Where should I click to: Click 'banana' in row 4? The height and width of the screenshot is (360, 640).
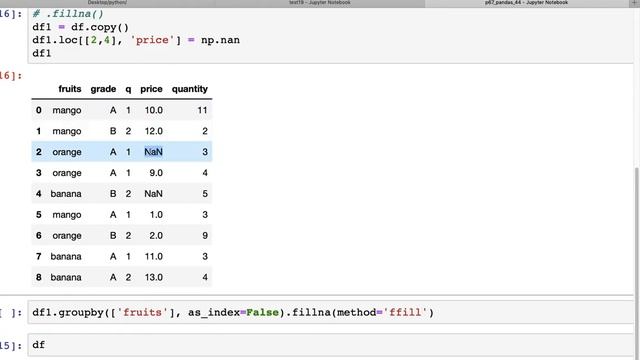pyautogui.click(x=66, y=193)
